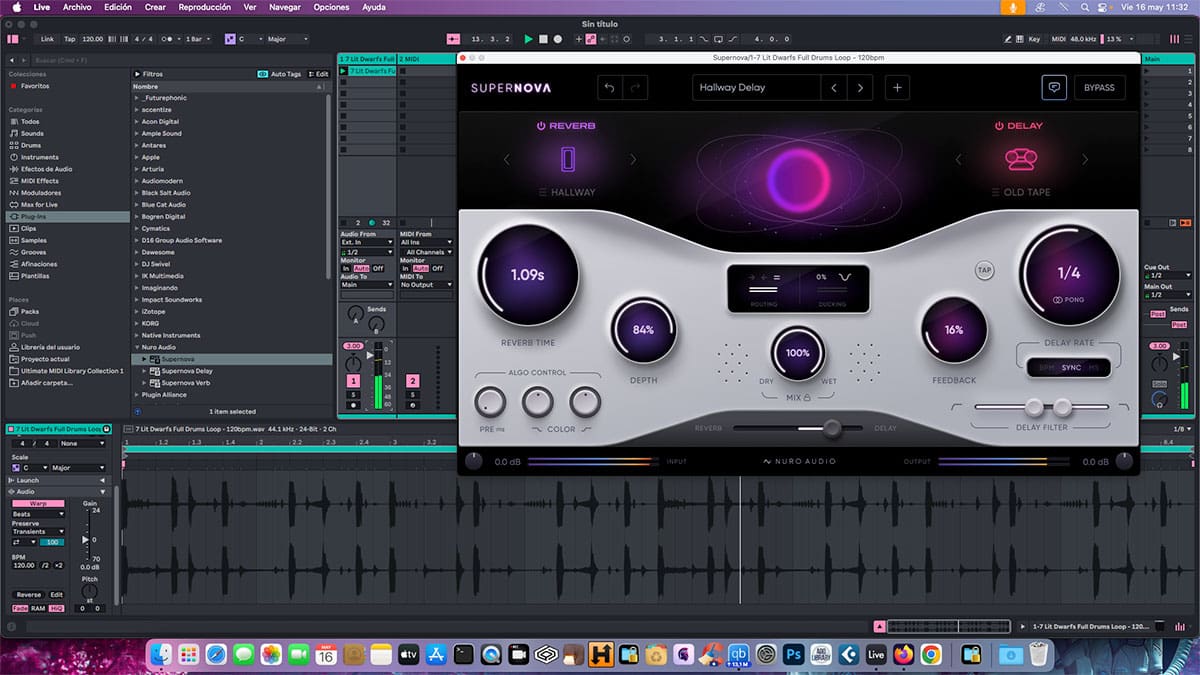The image size is (1200, 675).
Task: Toggle the clip HiQ button
Action: (x=56, y=608)
